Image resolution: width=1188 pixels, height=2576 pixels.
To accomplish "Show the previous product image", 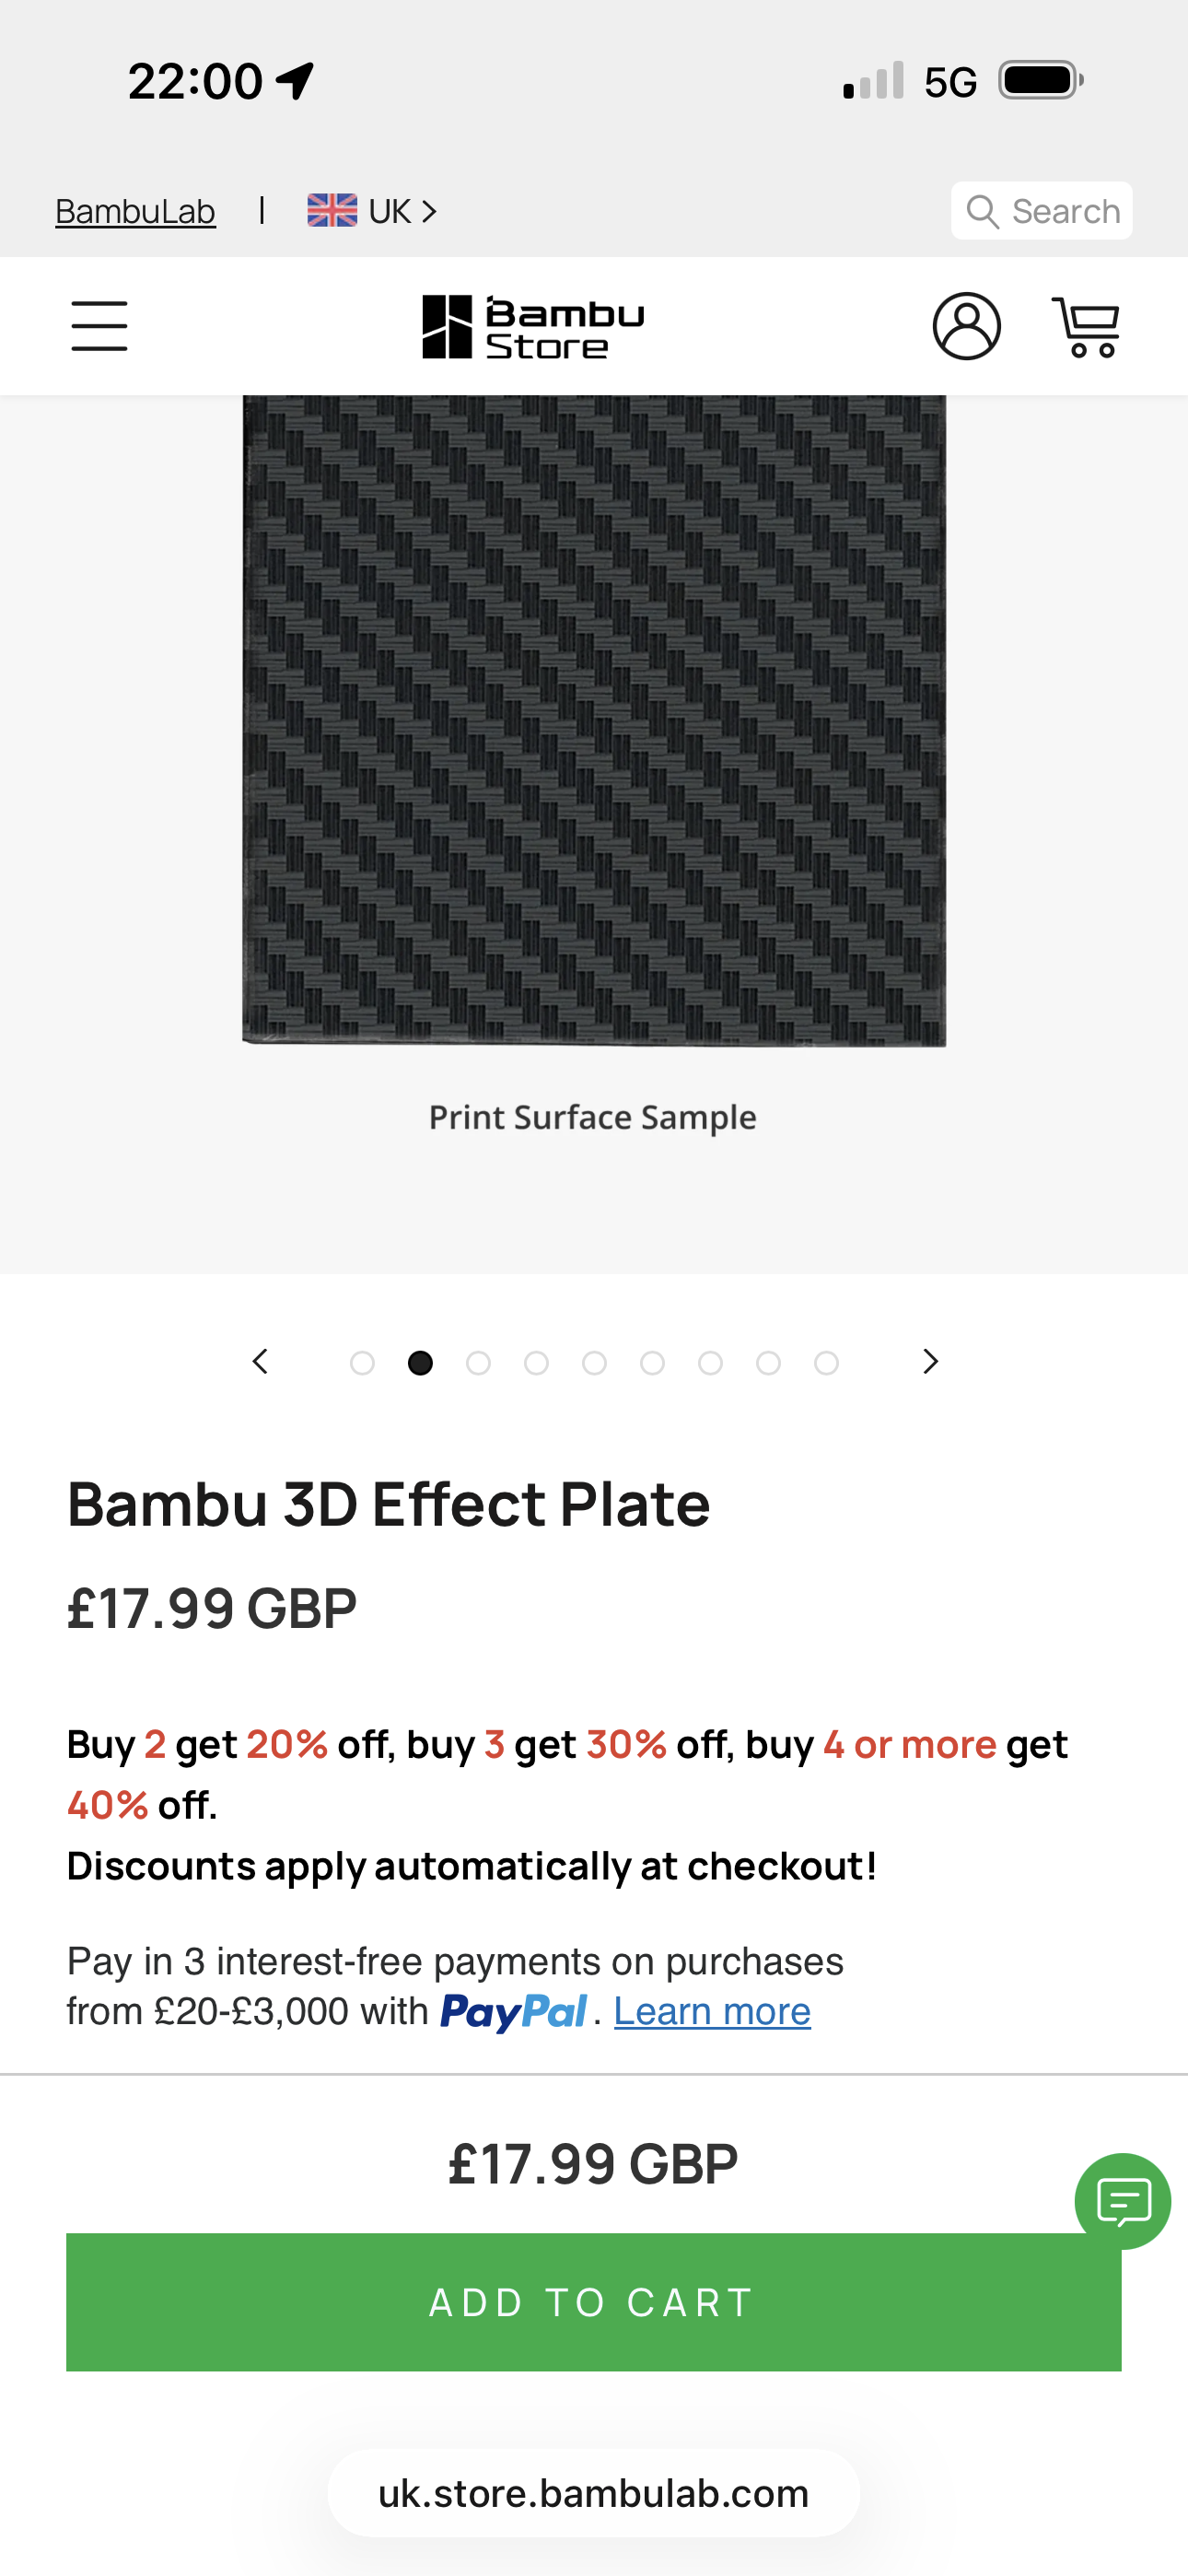I will [x=261, y=1362].
